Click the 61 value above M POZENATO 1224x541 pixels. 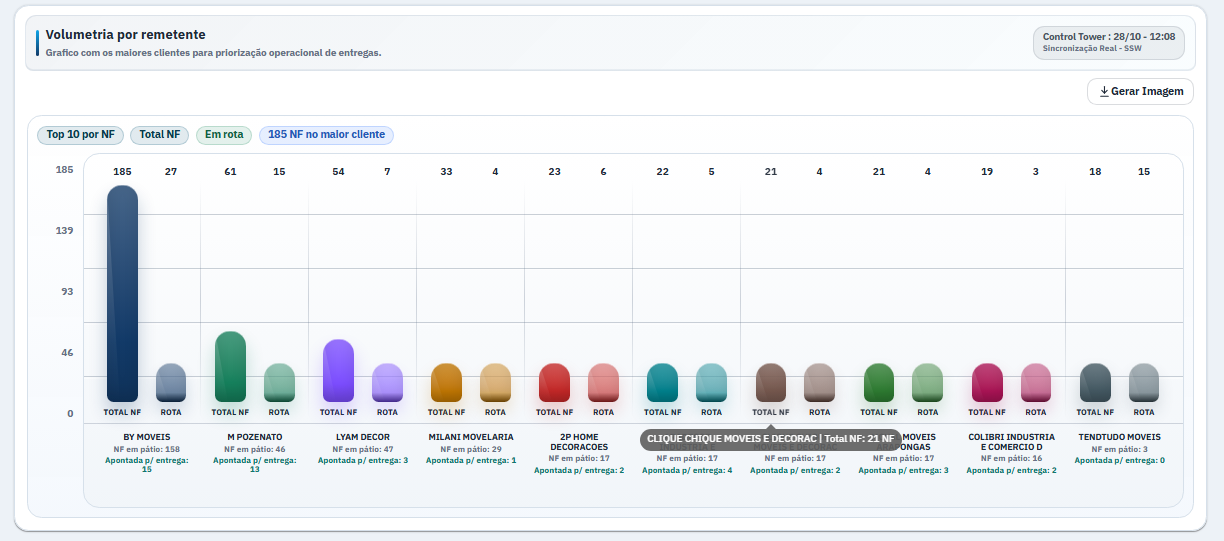(x=230, y=172)
